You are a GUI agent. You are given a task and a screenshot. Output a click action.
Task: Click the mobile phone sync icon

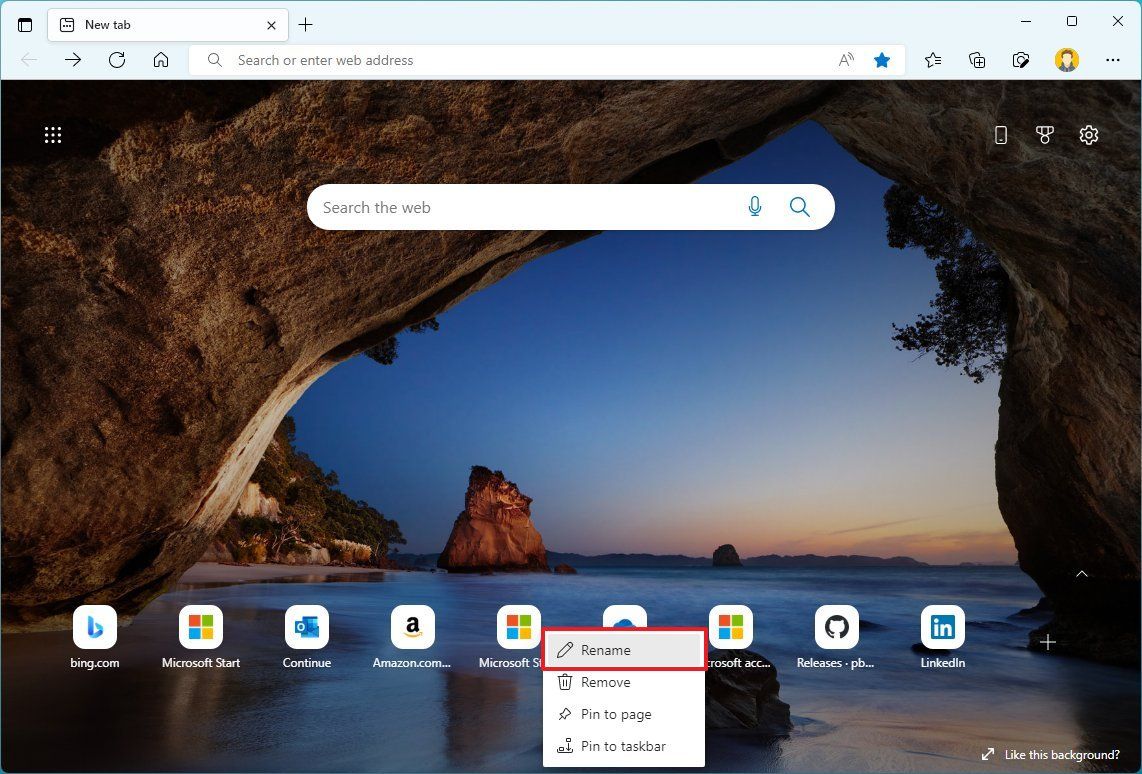coord(1000,134)
